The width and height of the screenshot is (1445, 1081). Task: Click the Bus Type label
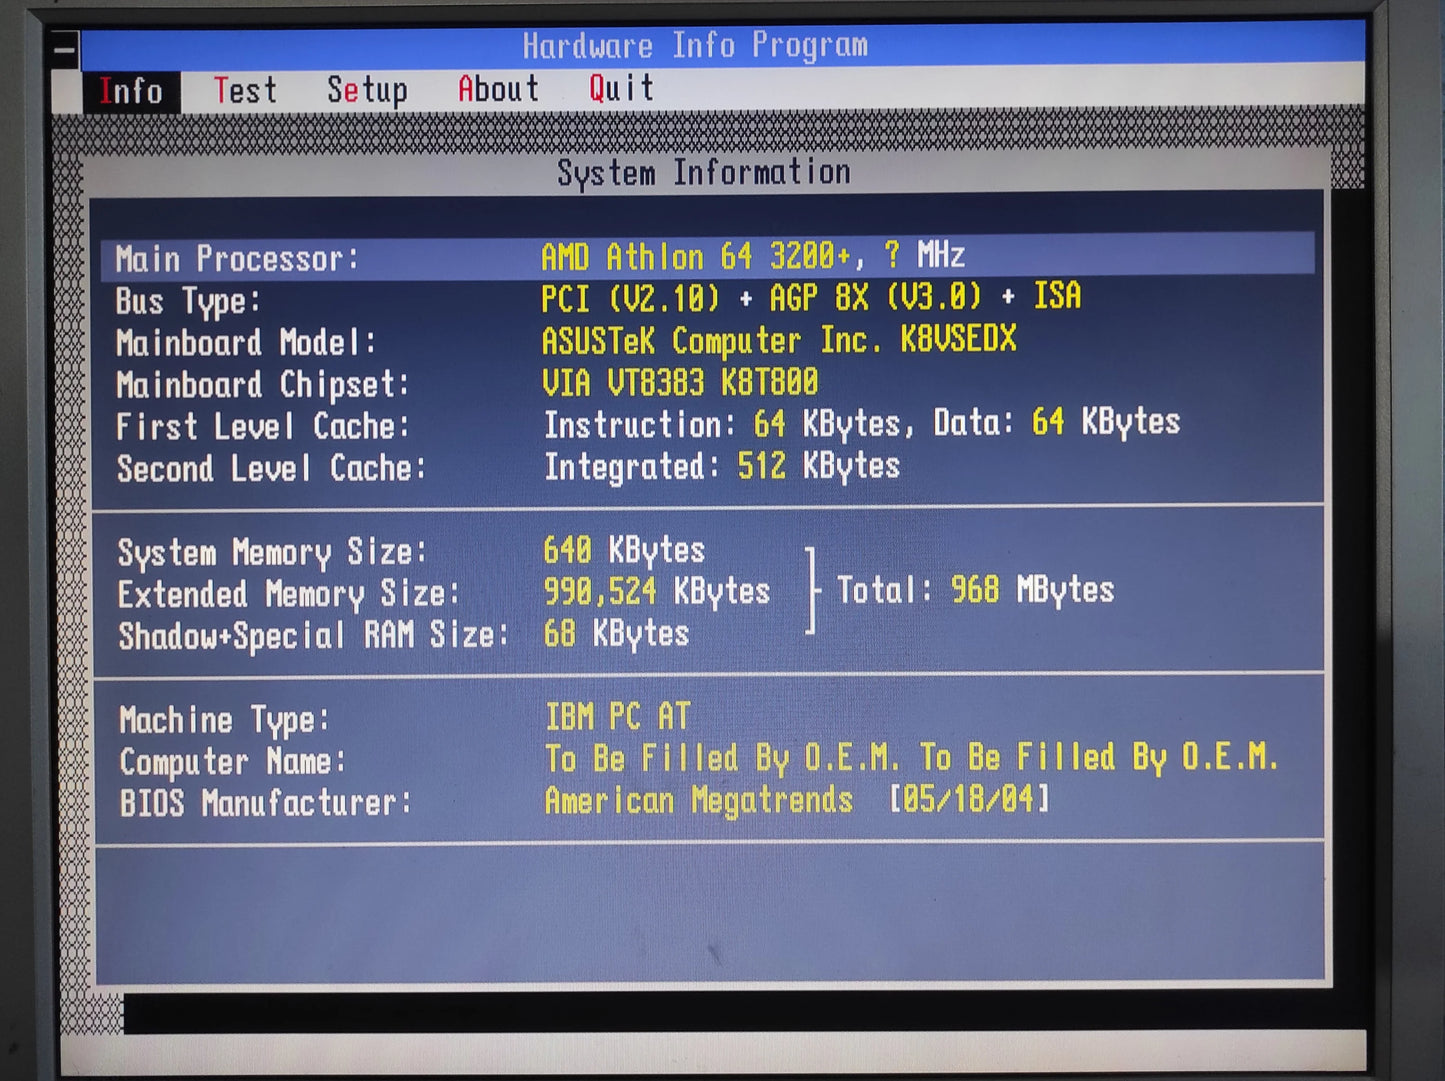click(188, 301)
